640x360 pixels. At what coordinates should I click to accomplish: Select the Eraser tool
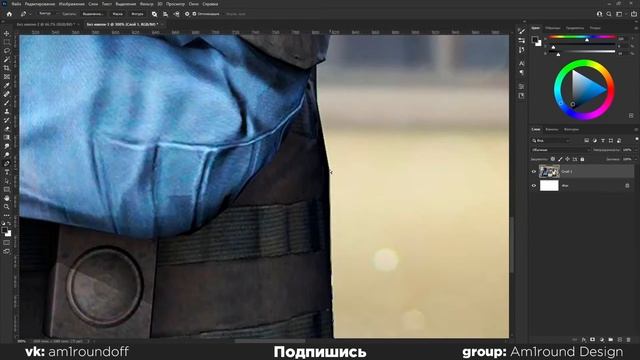pos(7,129)
